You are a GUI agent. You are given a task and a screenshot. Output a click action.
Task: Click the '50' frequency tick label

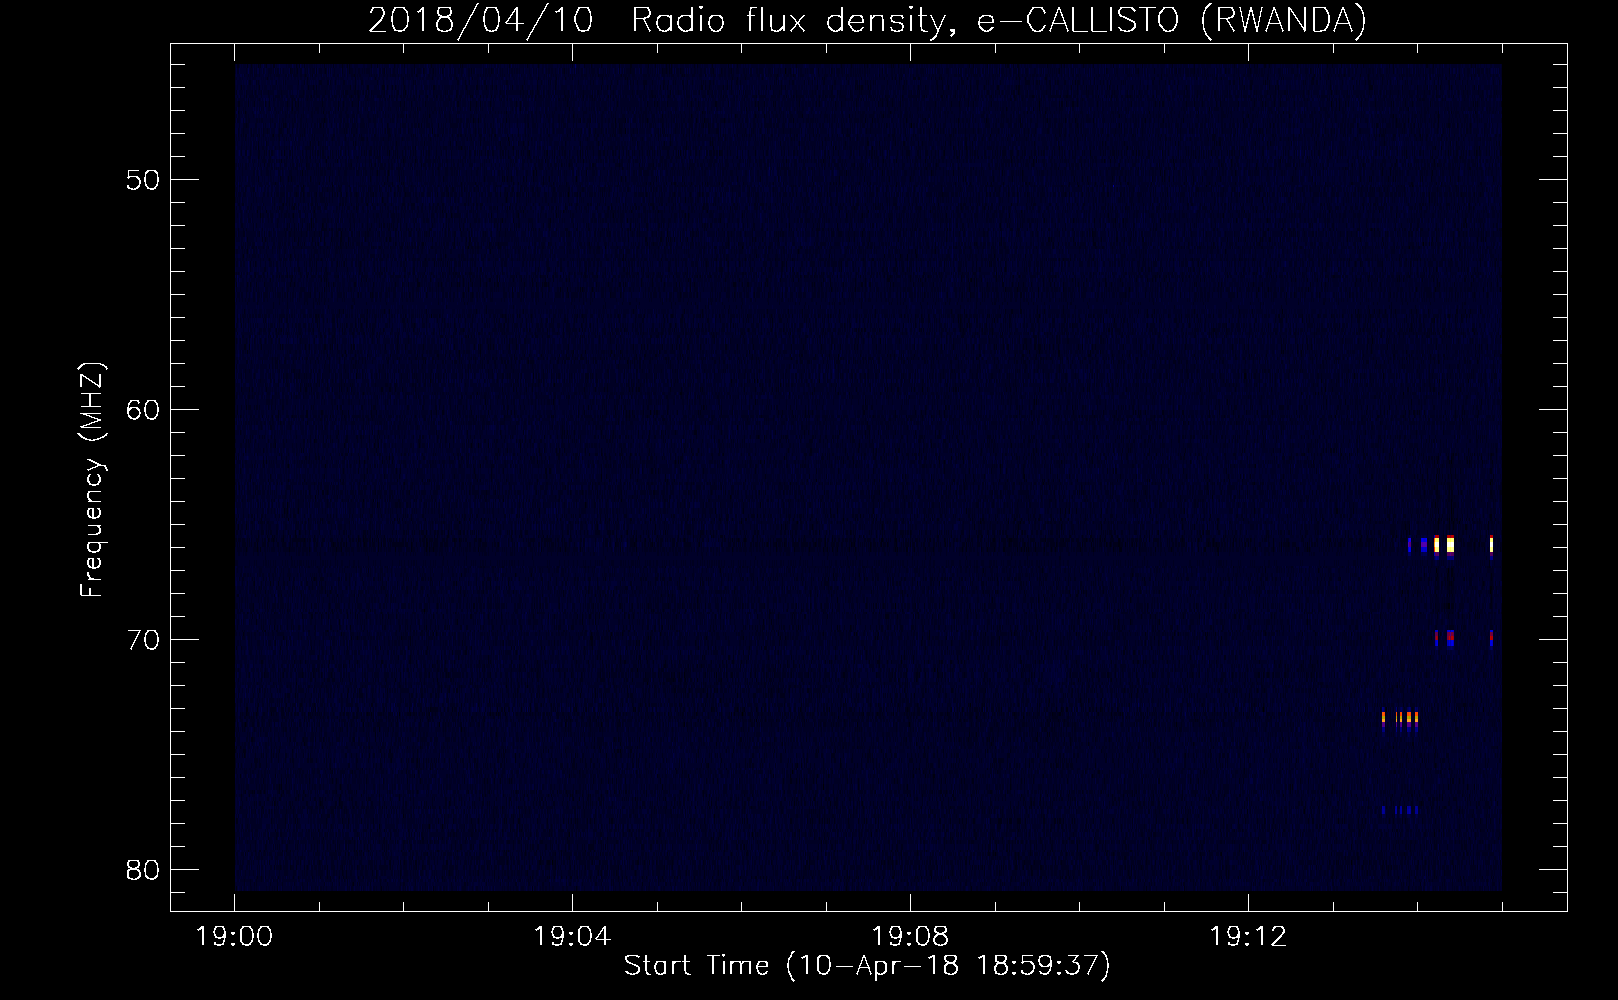pyautogui.click(x=143, y=180)
